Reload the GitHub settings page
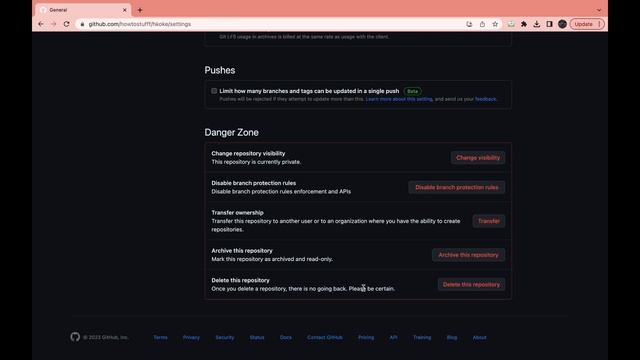 pyautogui.click(x=67, y=24)
